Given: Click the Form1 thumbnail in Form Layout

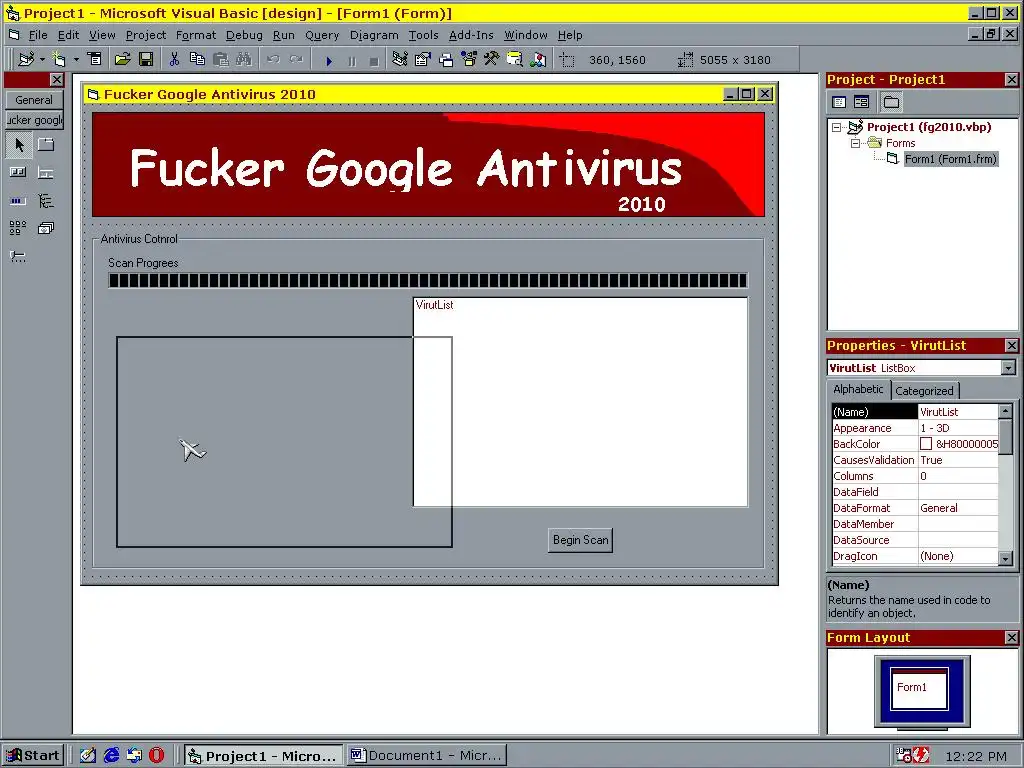Looking at the screenshot, I should pyautogui.click(x=919, y=689).
